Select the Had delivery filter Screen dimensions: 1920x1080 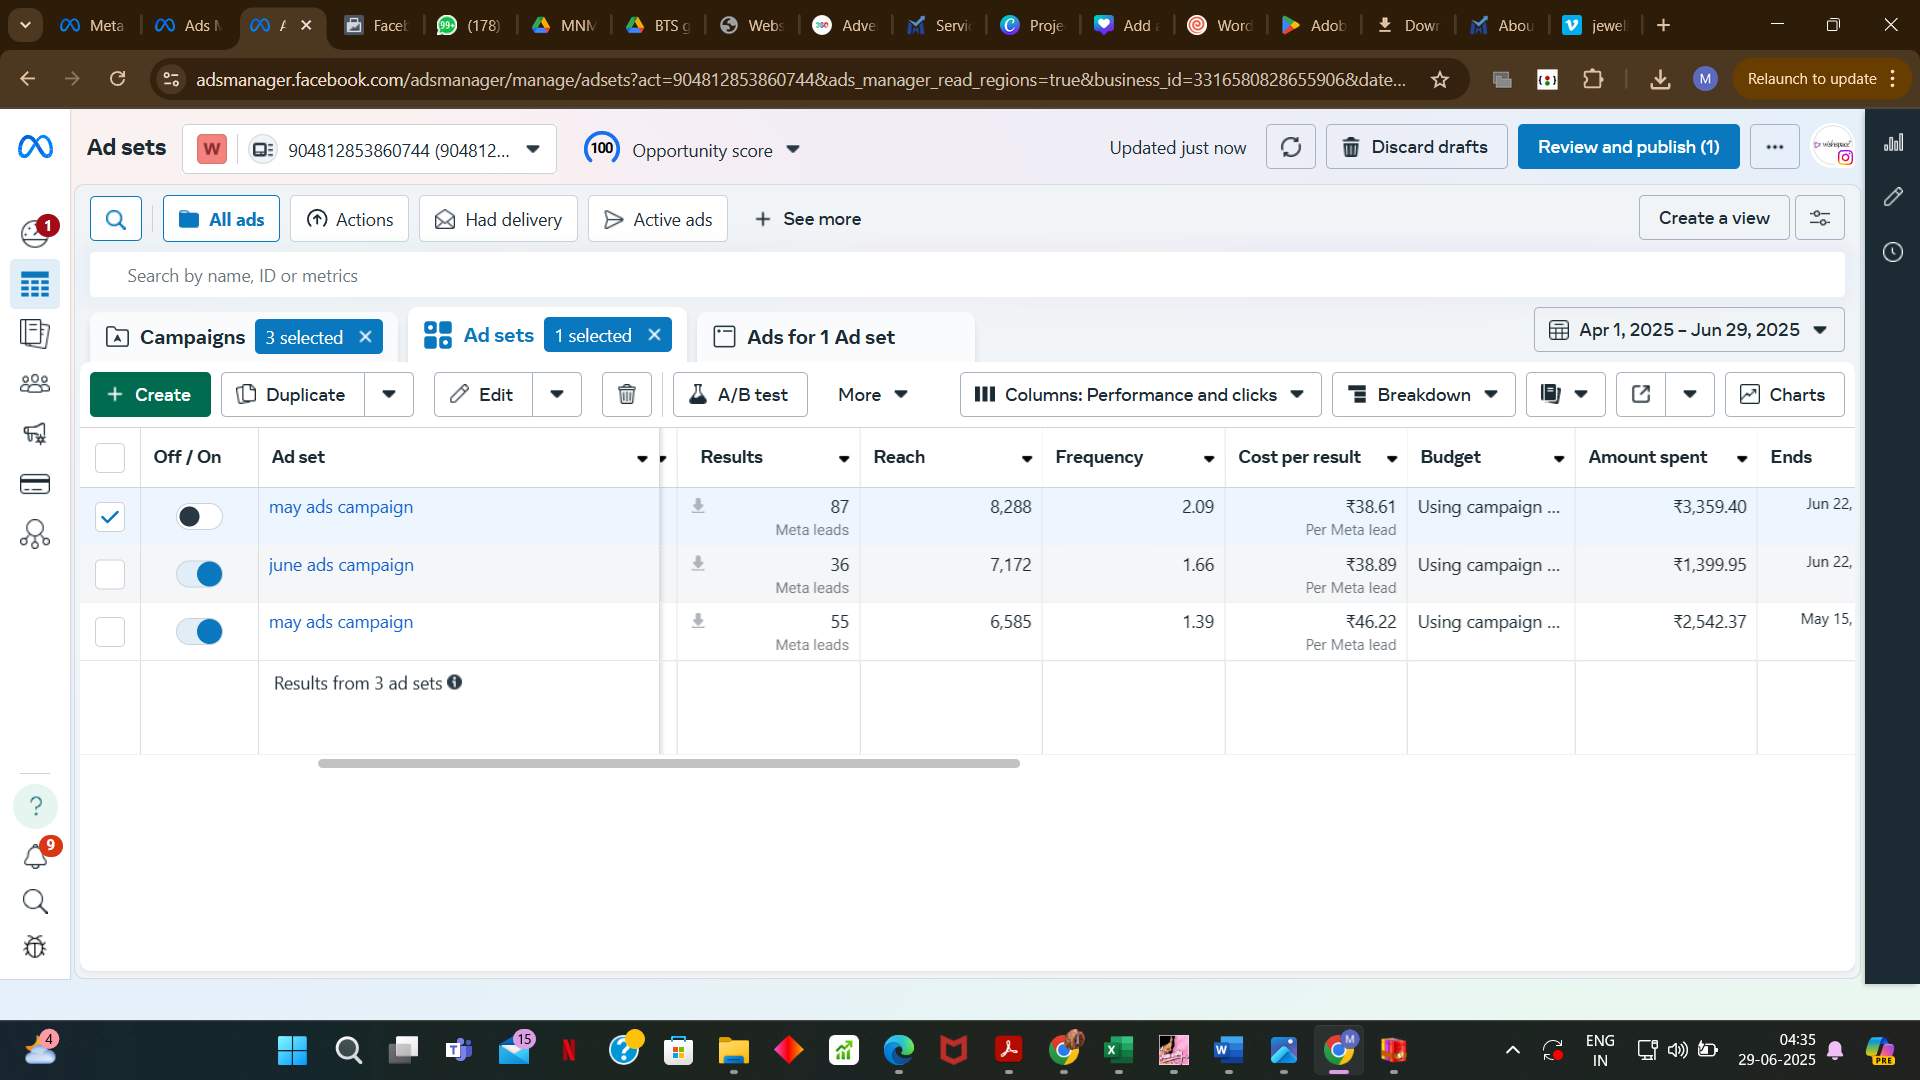pyautogui.click(x=498, y=219)
